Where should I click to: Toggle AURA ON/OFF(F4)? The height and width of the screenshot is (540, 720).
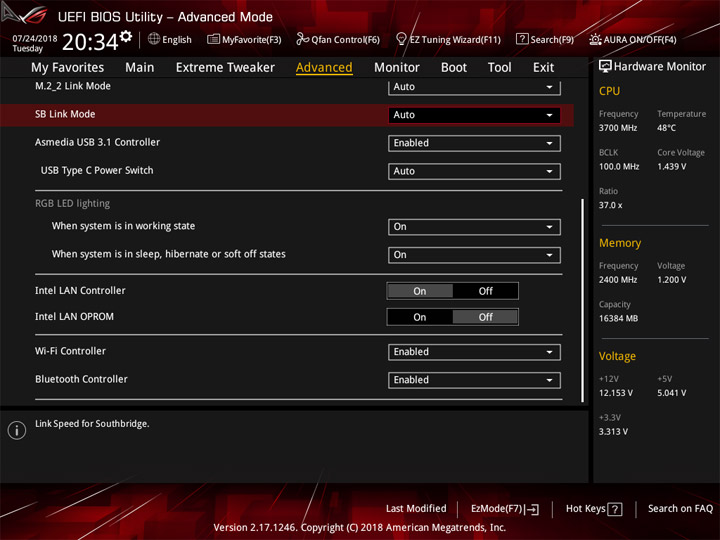point(633,39)
